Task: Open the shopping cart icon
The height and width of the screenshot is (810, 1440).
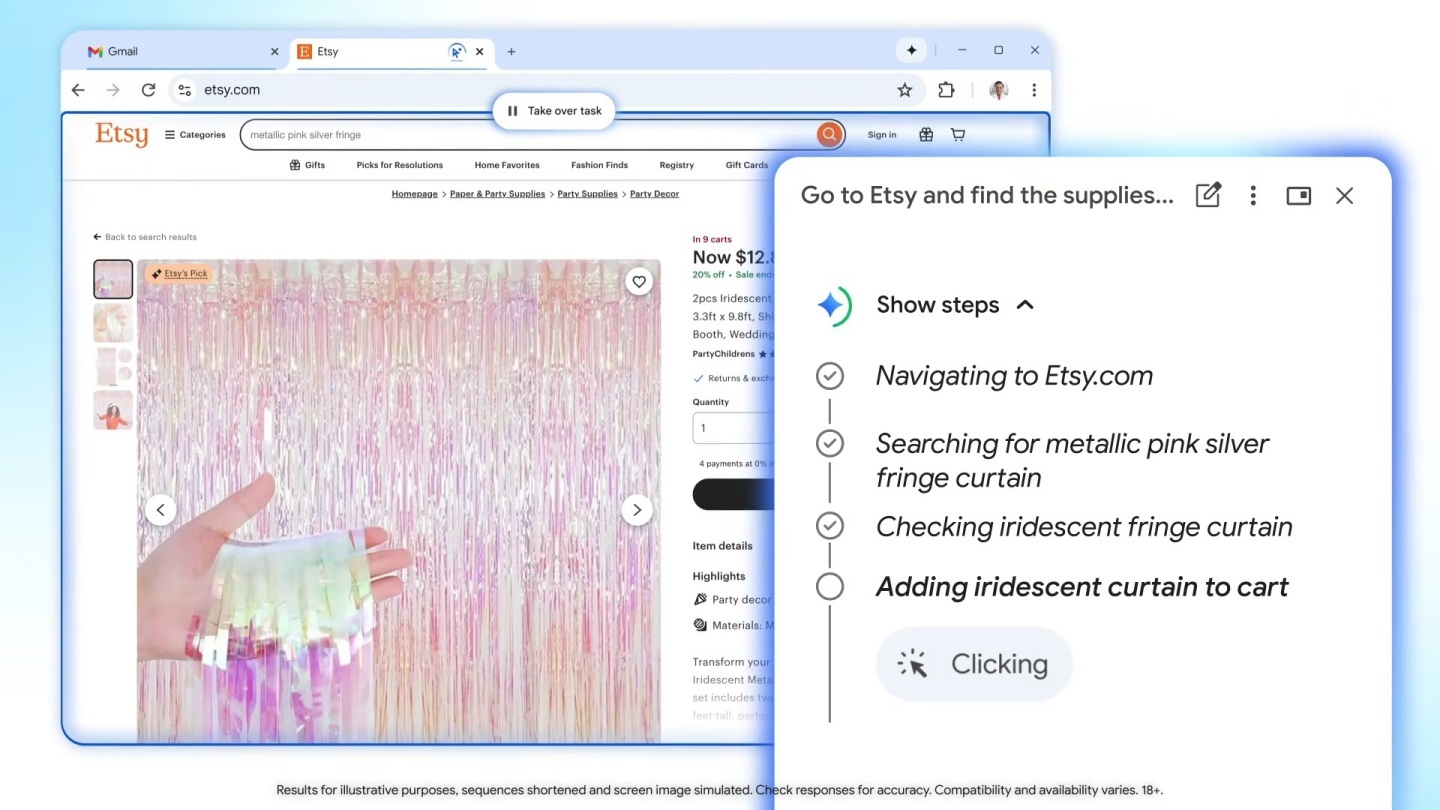Action: tap(957, 134)
